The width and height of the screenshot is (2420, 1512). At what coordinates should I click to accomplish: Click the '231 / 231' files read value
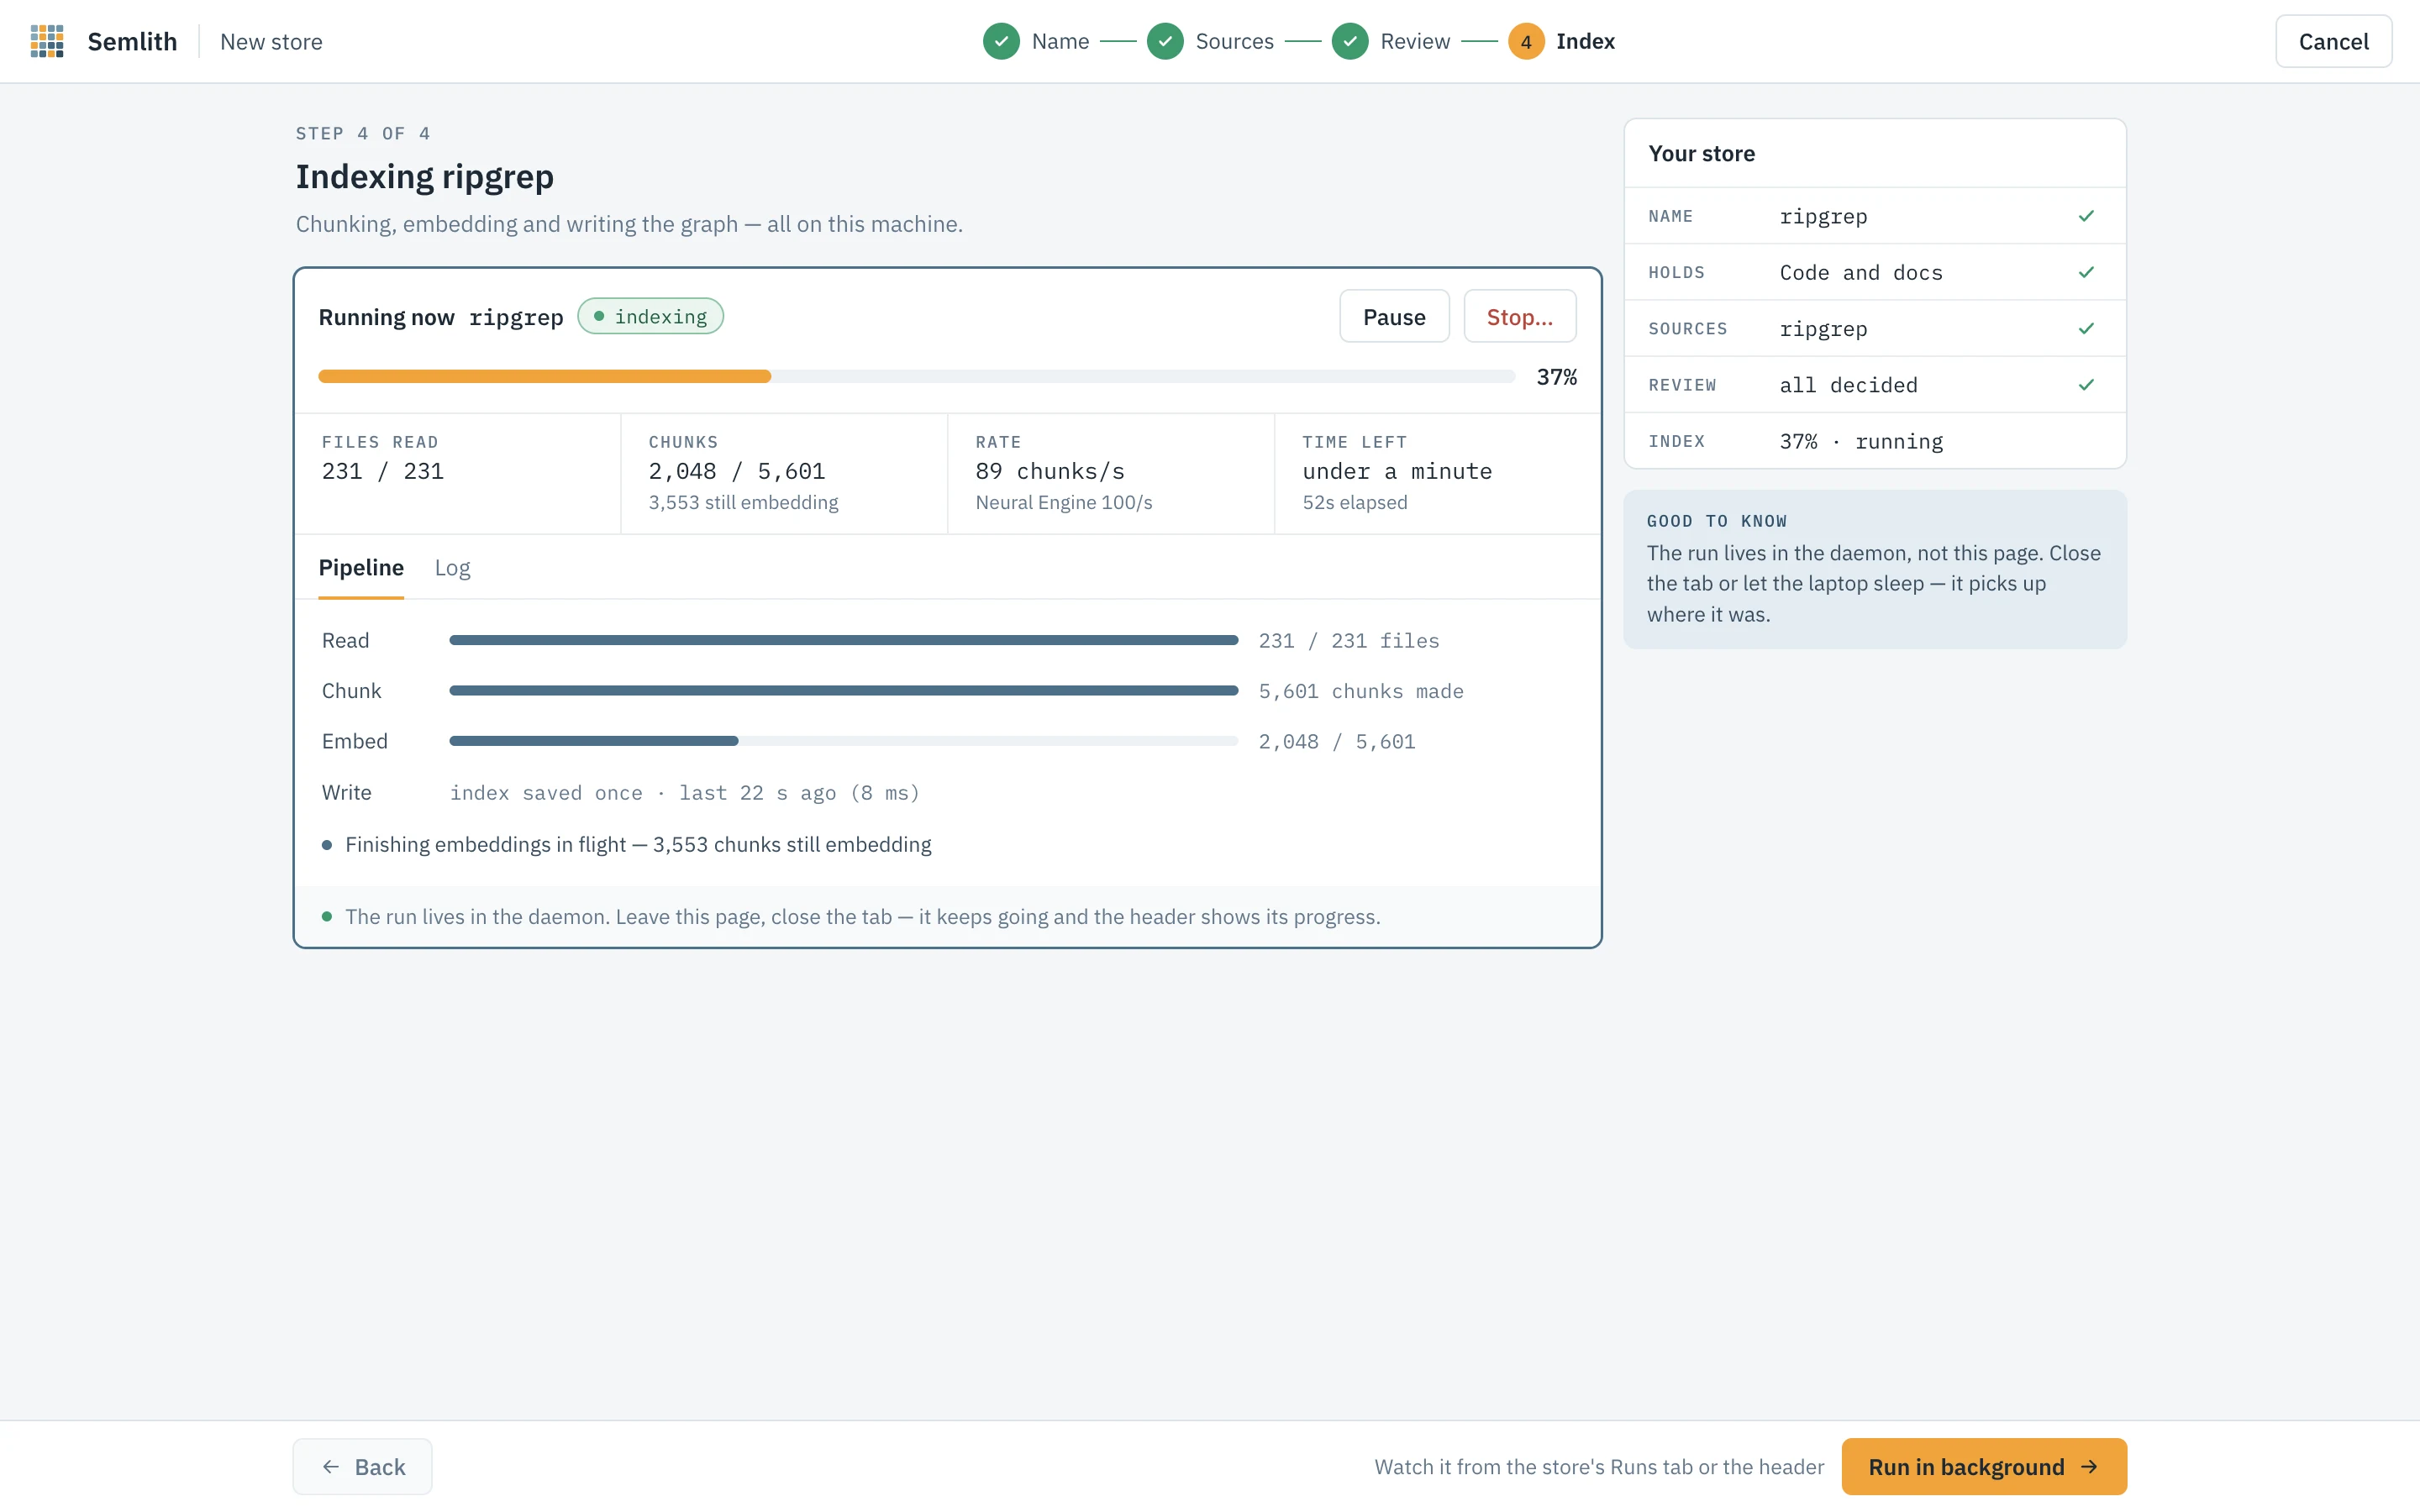382,471
